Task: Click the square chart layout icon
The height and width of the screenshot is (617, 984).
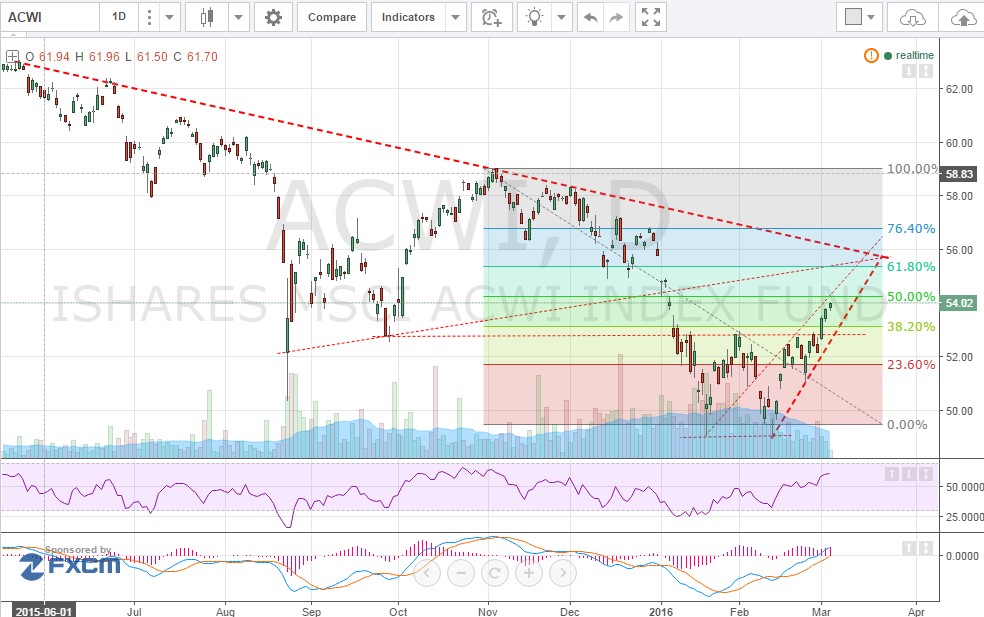Action: [853, 17]
